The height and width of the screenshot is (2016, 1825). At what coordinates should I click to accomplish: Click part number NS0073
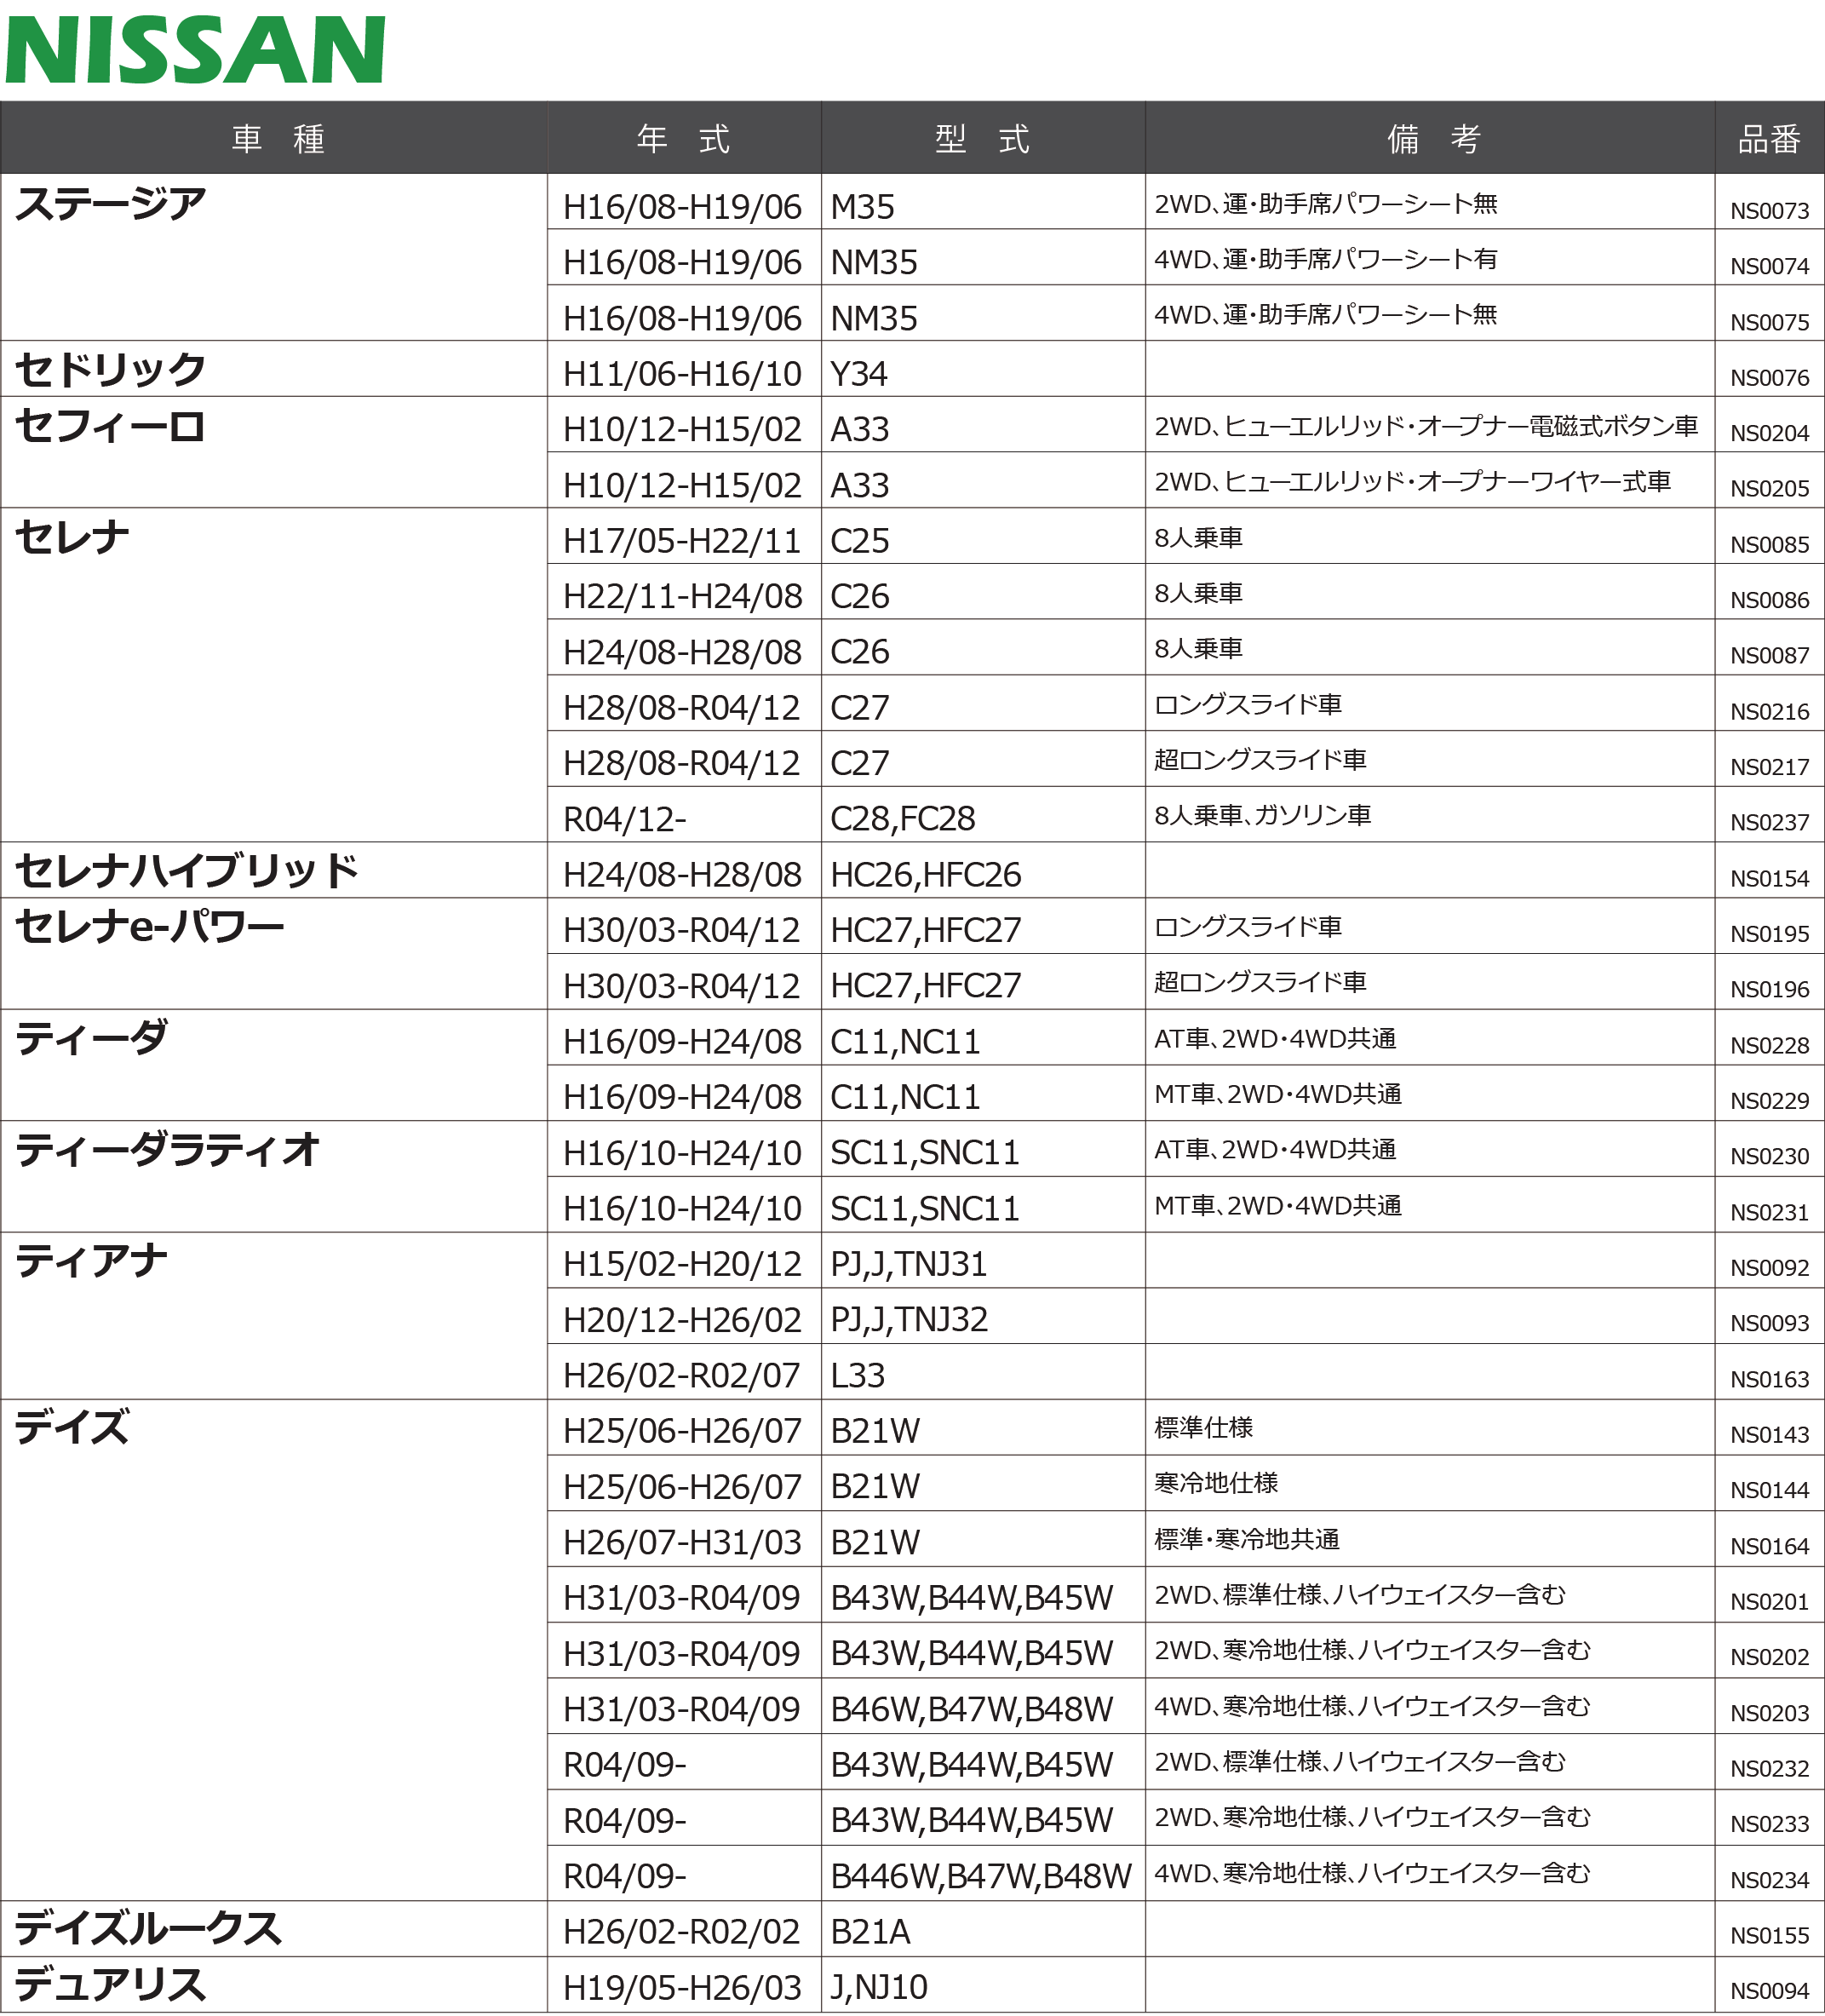click(1769, 211)
